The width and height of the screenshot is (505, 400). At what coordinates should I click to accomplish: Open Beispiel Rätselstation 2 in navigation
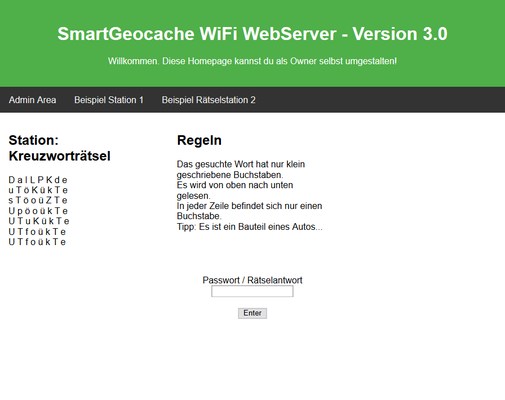[x=209, y=100]
